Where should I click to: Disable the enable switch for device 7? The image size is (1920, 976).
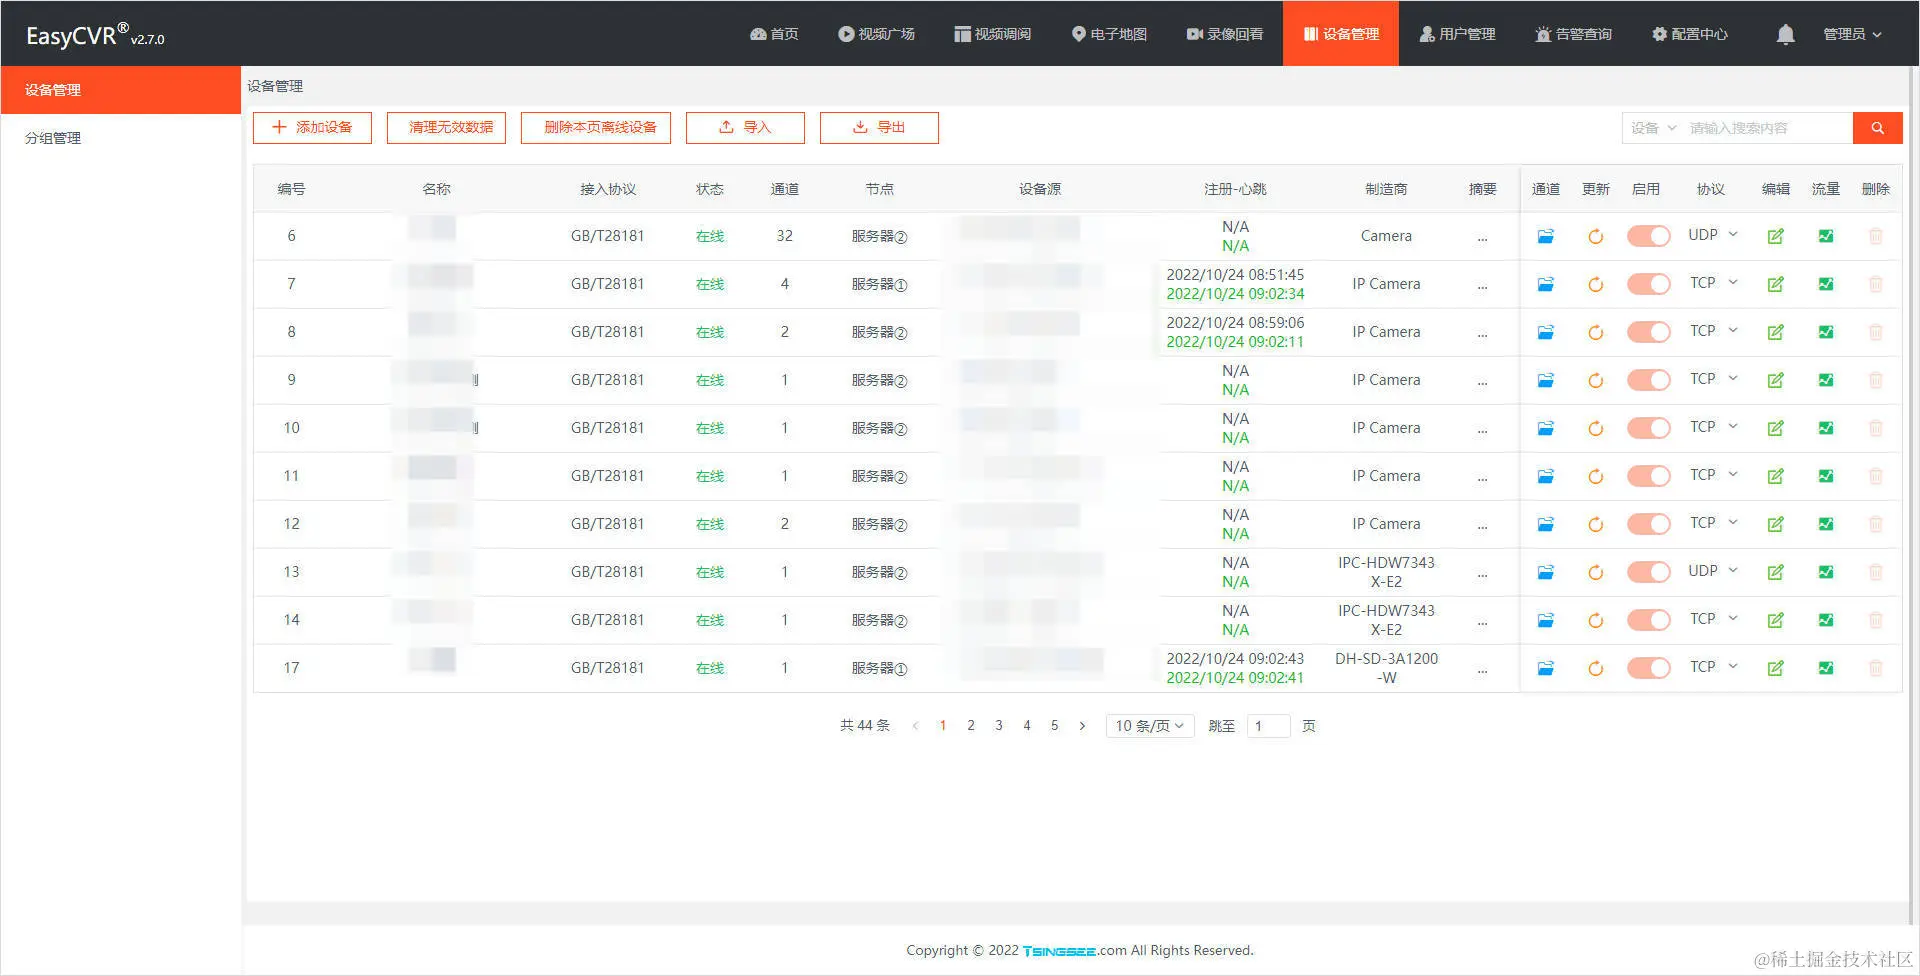coord(1648,284)
